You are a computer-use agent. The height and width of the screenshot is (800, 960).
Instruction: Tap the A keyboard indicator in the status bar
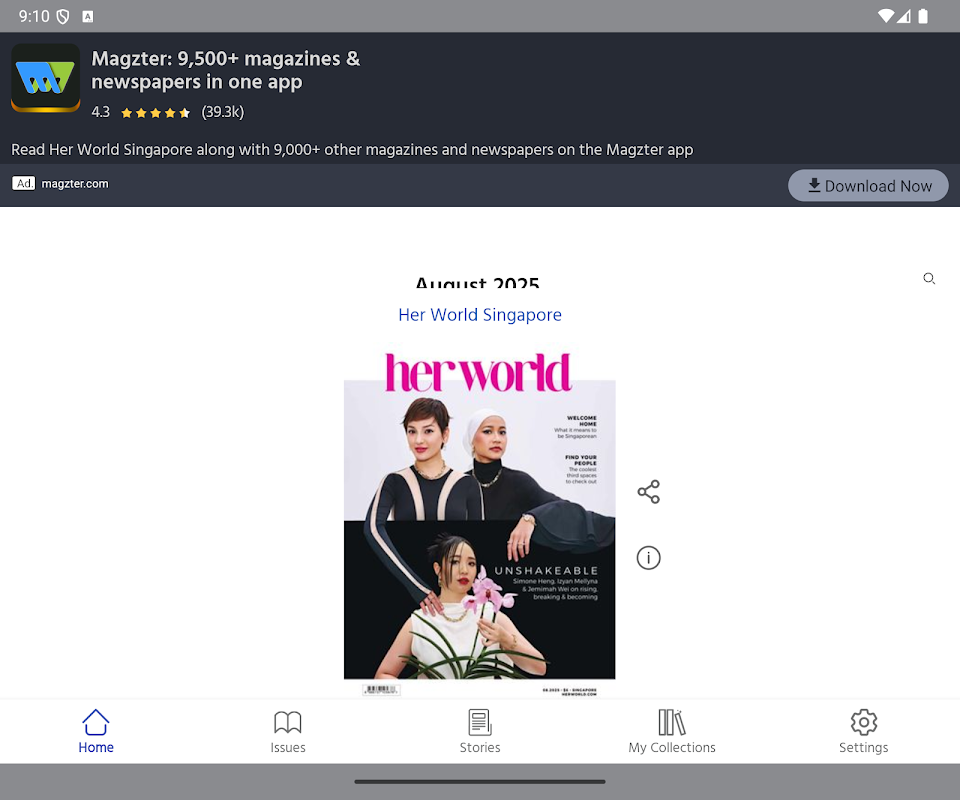tap(88, 17)
